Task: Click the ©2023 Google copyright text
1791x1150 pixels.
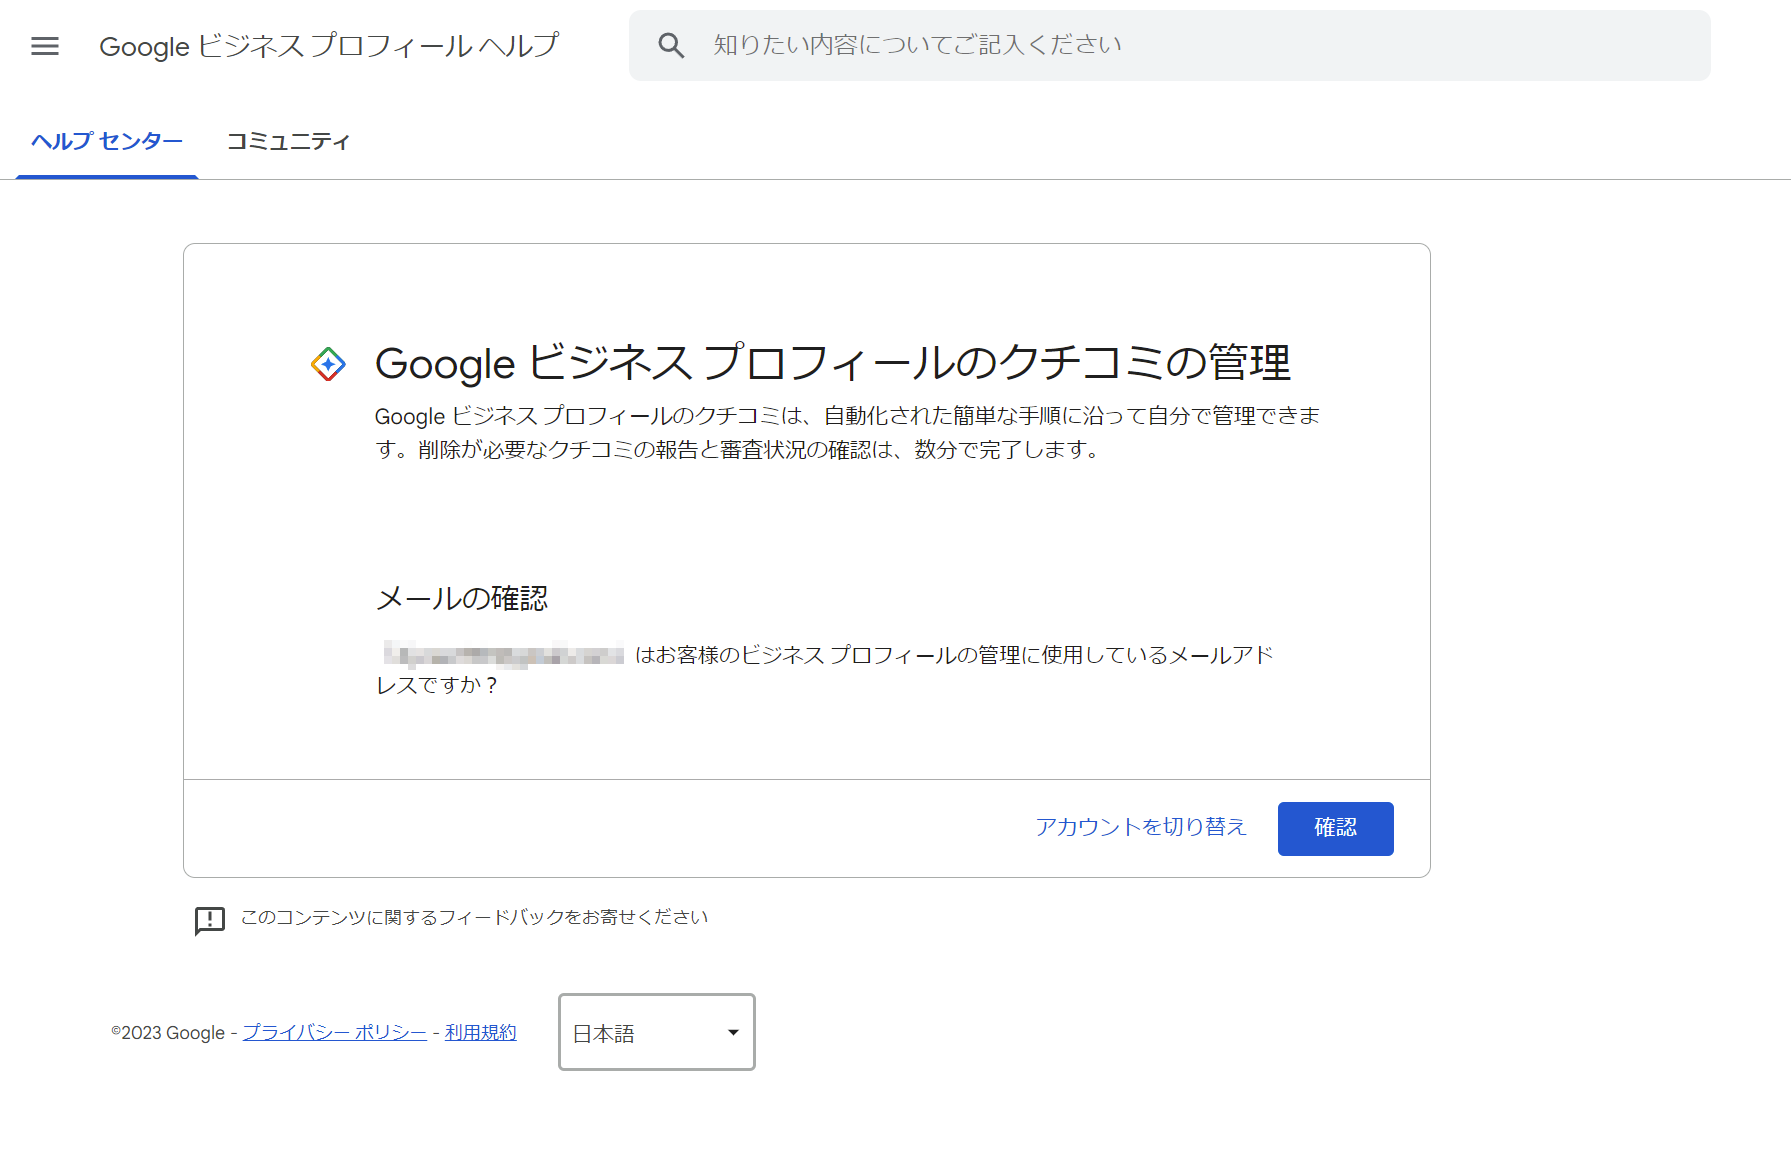Action: [x=168, y=1033]
